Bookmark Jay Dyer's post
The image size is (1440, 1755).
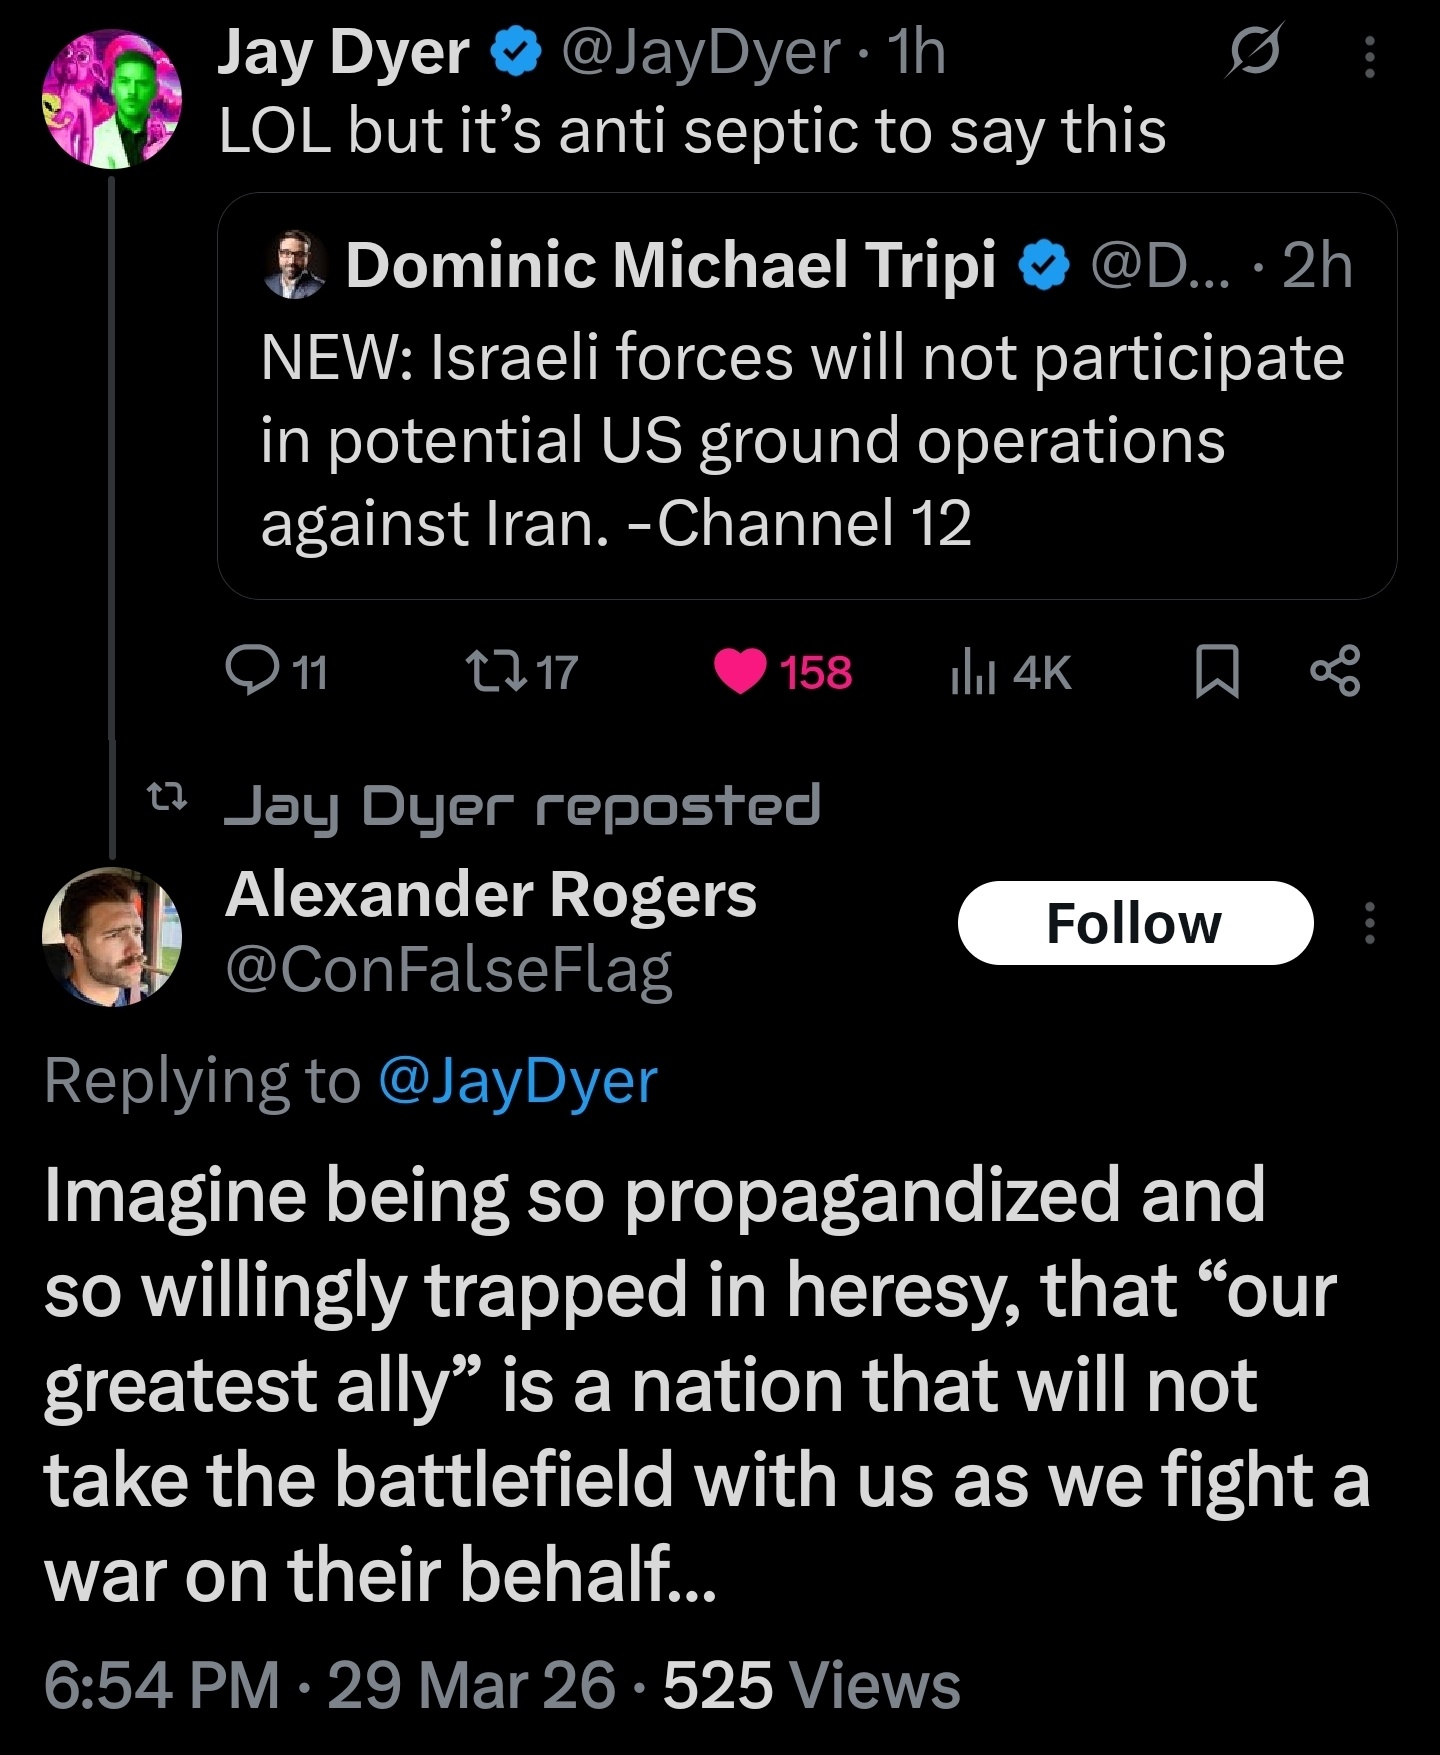pos(1217,671)
